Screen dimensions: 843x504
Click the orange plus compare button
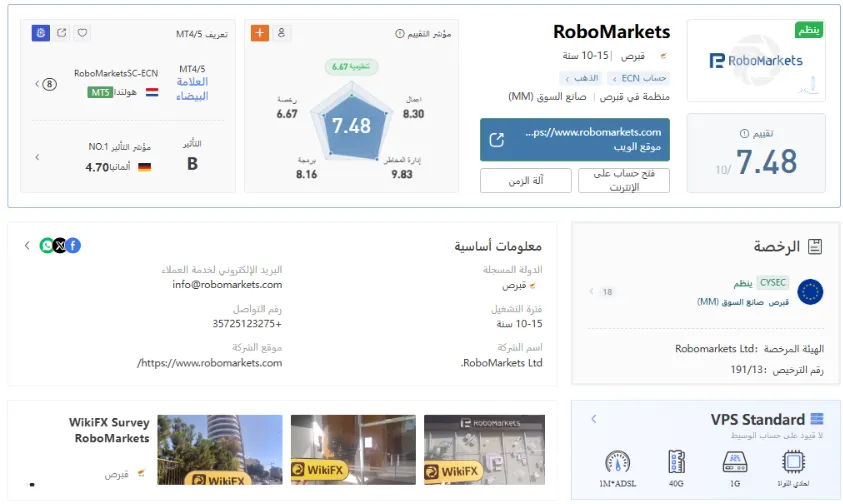(x=260, y=33)
